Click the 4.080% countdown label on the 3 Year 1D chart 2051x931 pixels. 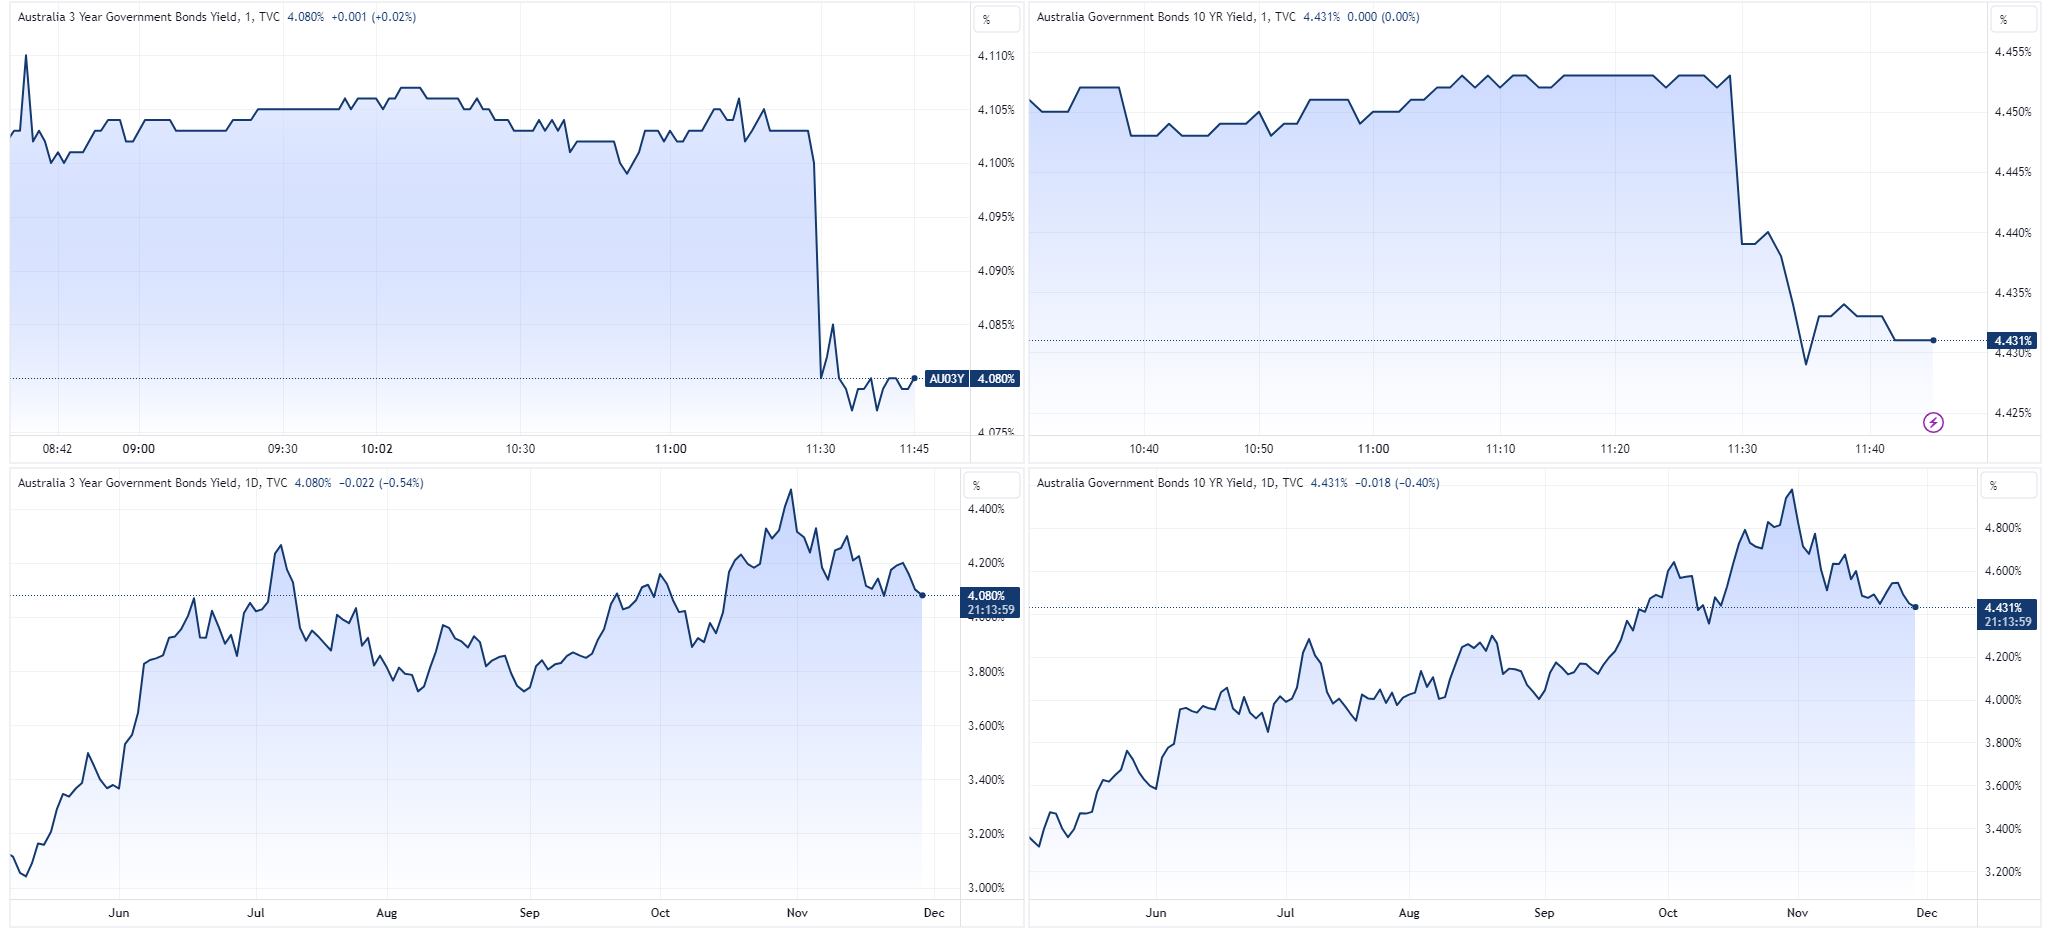[x=990, y=602]
